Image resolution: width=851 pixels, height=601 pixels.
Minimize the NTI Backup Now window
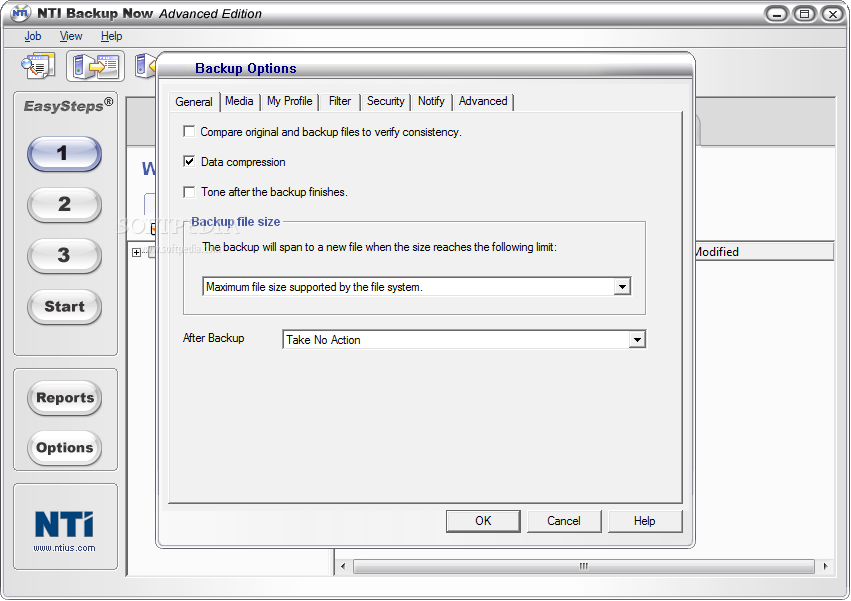point(776,14)
